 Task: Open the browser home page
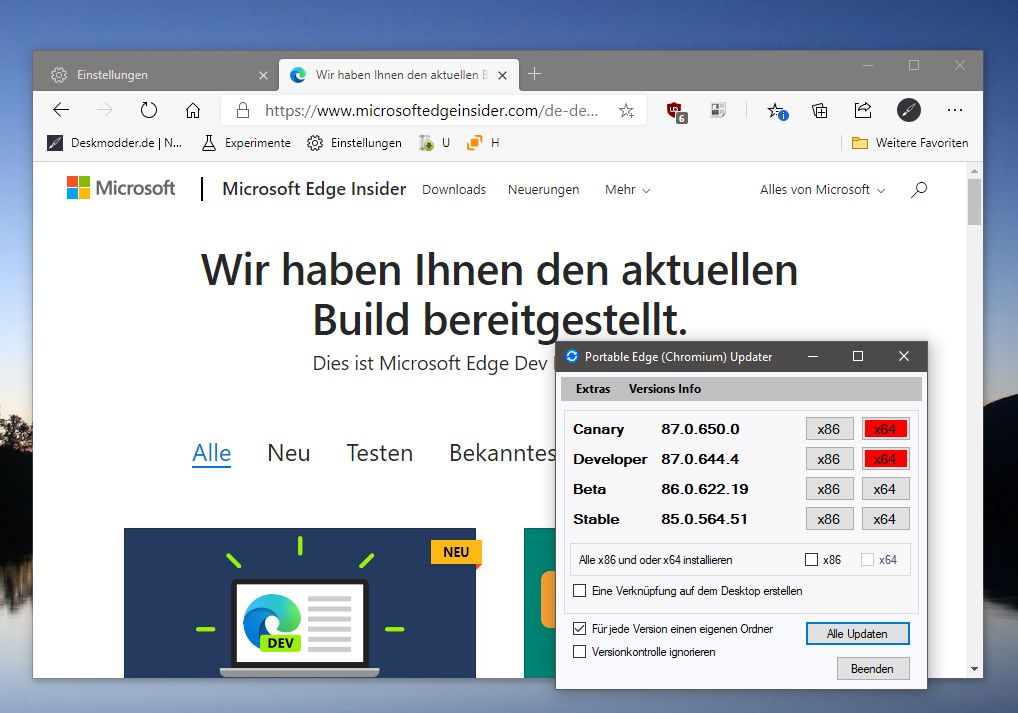(x=193, y=110)
